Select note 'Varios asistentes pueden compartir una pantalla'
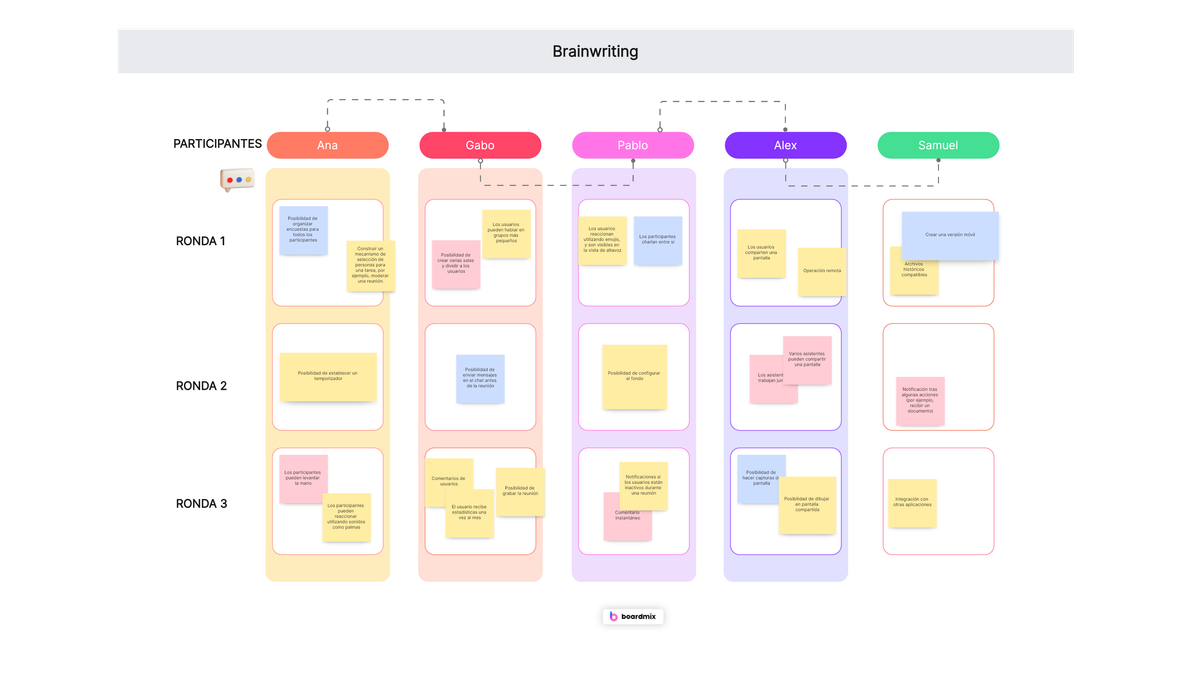 [x=807, y=360]
